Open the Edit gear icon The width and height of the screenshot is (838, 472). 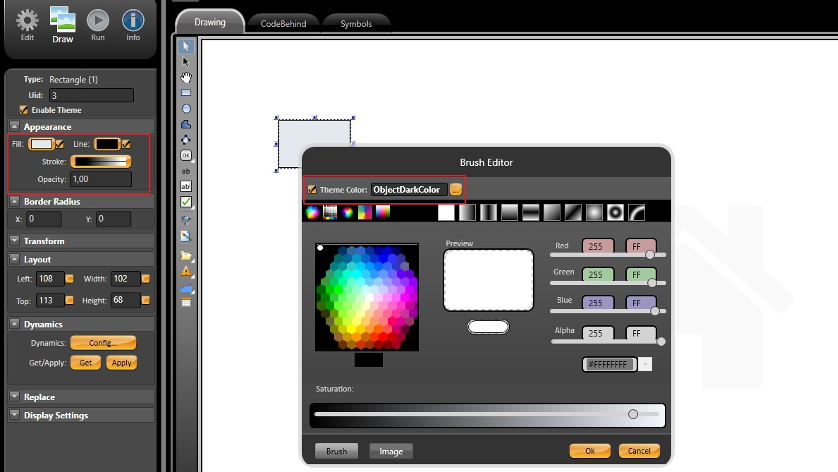[x=28, y=20]
